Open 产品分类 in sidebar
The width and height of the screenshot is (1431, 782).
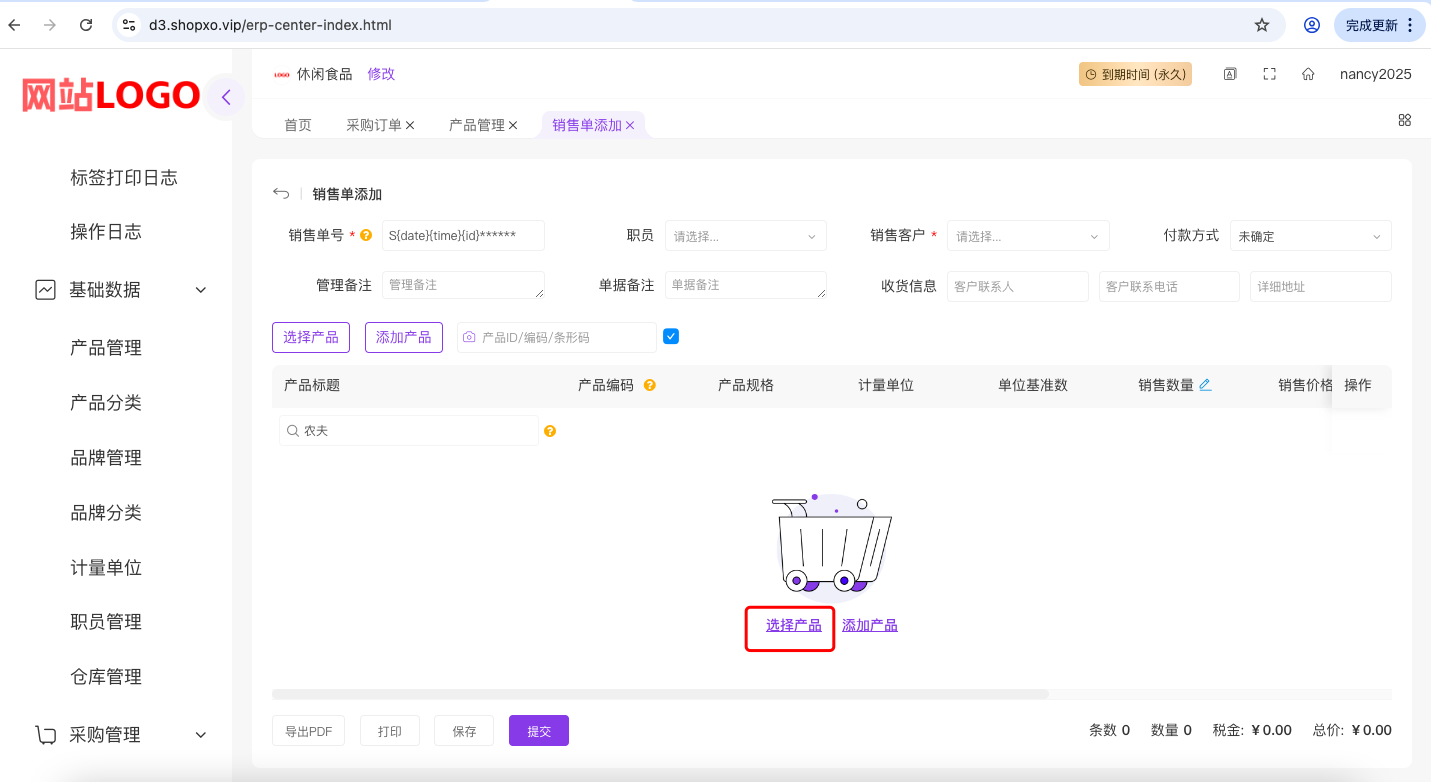click(x=106, y=403)
